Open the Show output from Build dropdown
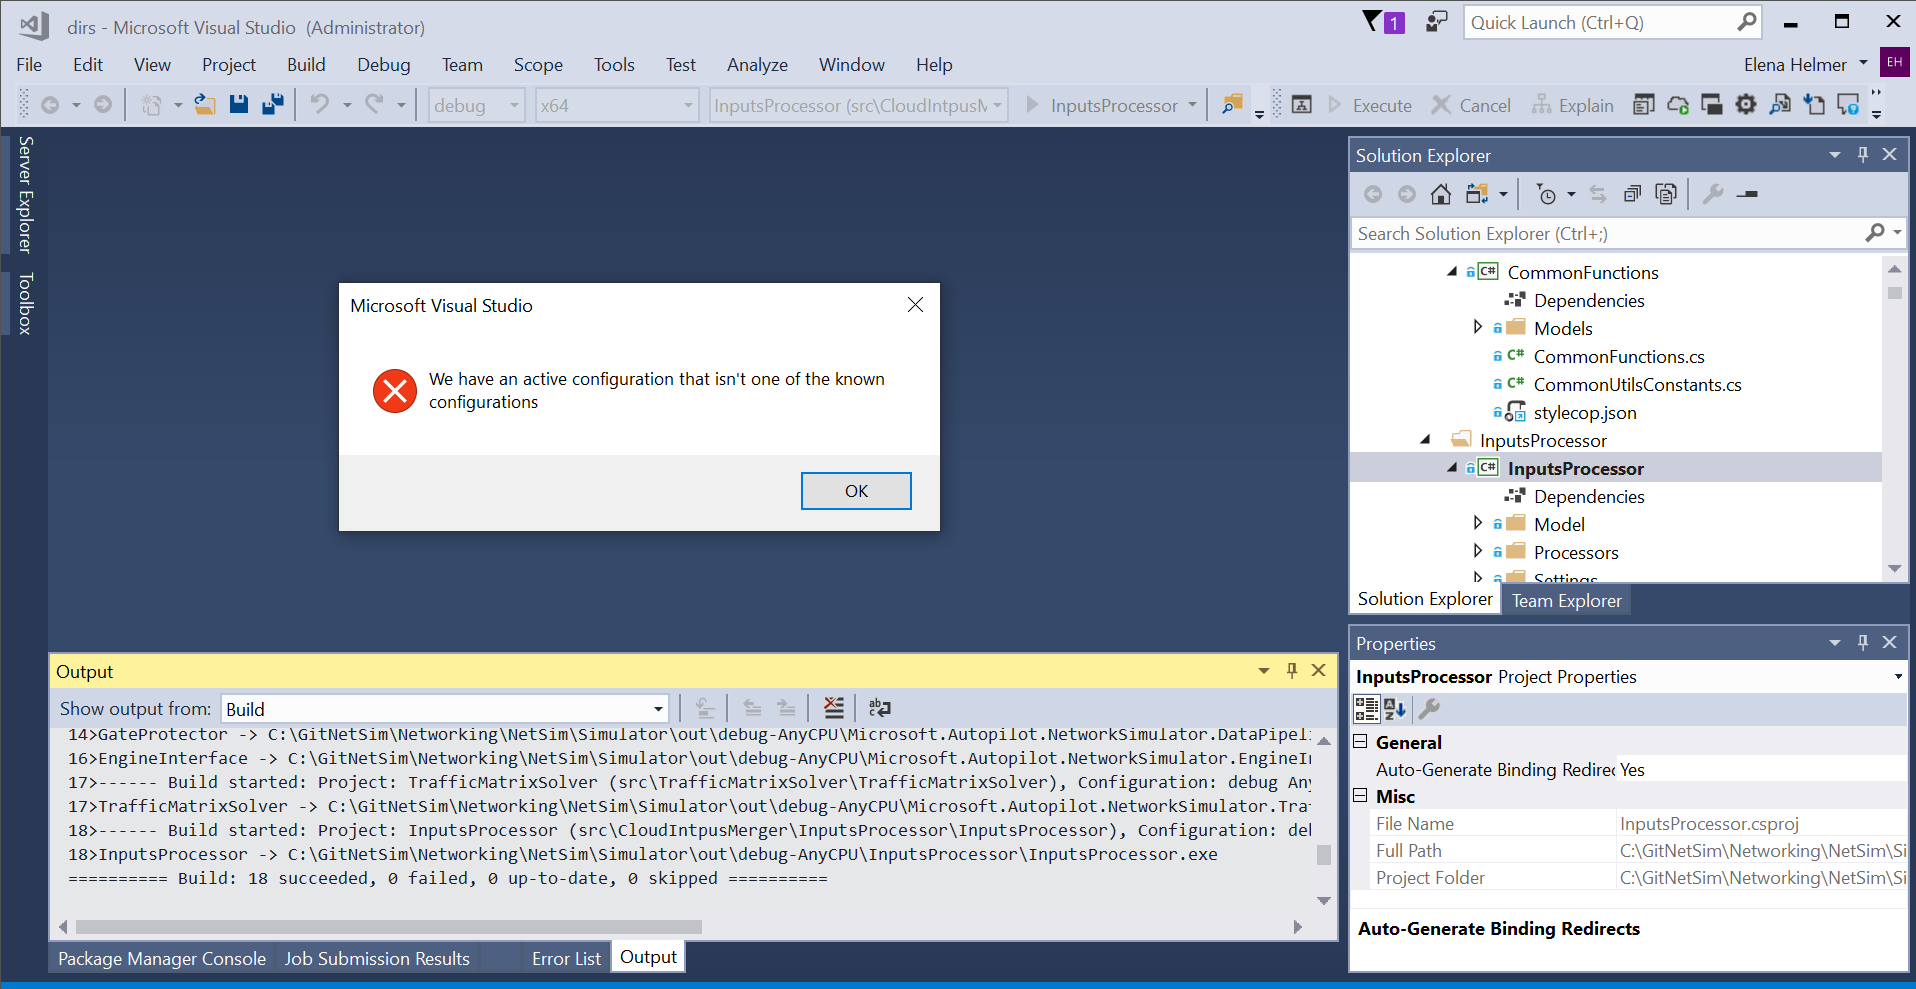The width and height of the screenshot is (1916, 989). [x=445, y=709]
